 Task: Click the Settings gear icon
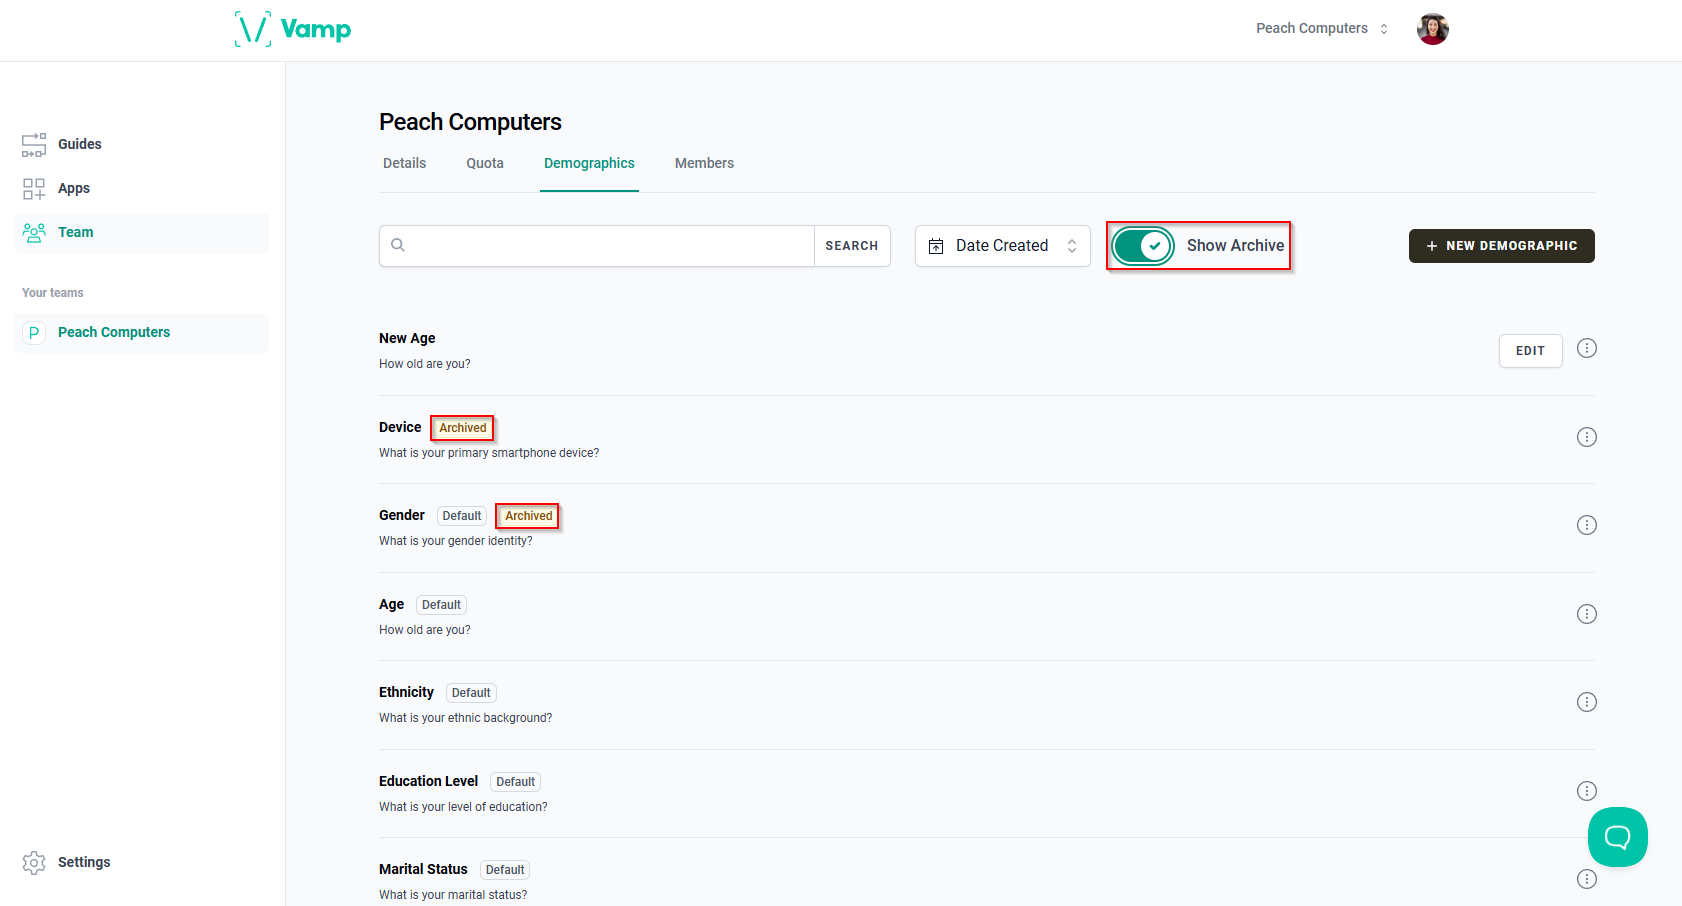click(x=34, y=863)
